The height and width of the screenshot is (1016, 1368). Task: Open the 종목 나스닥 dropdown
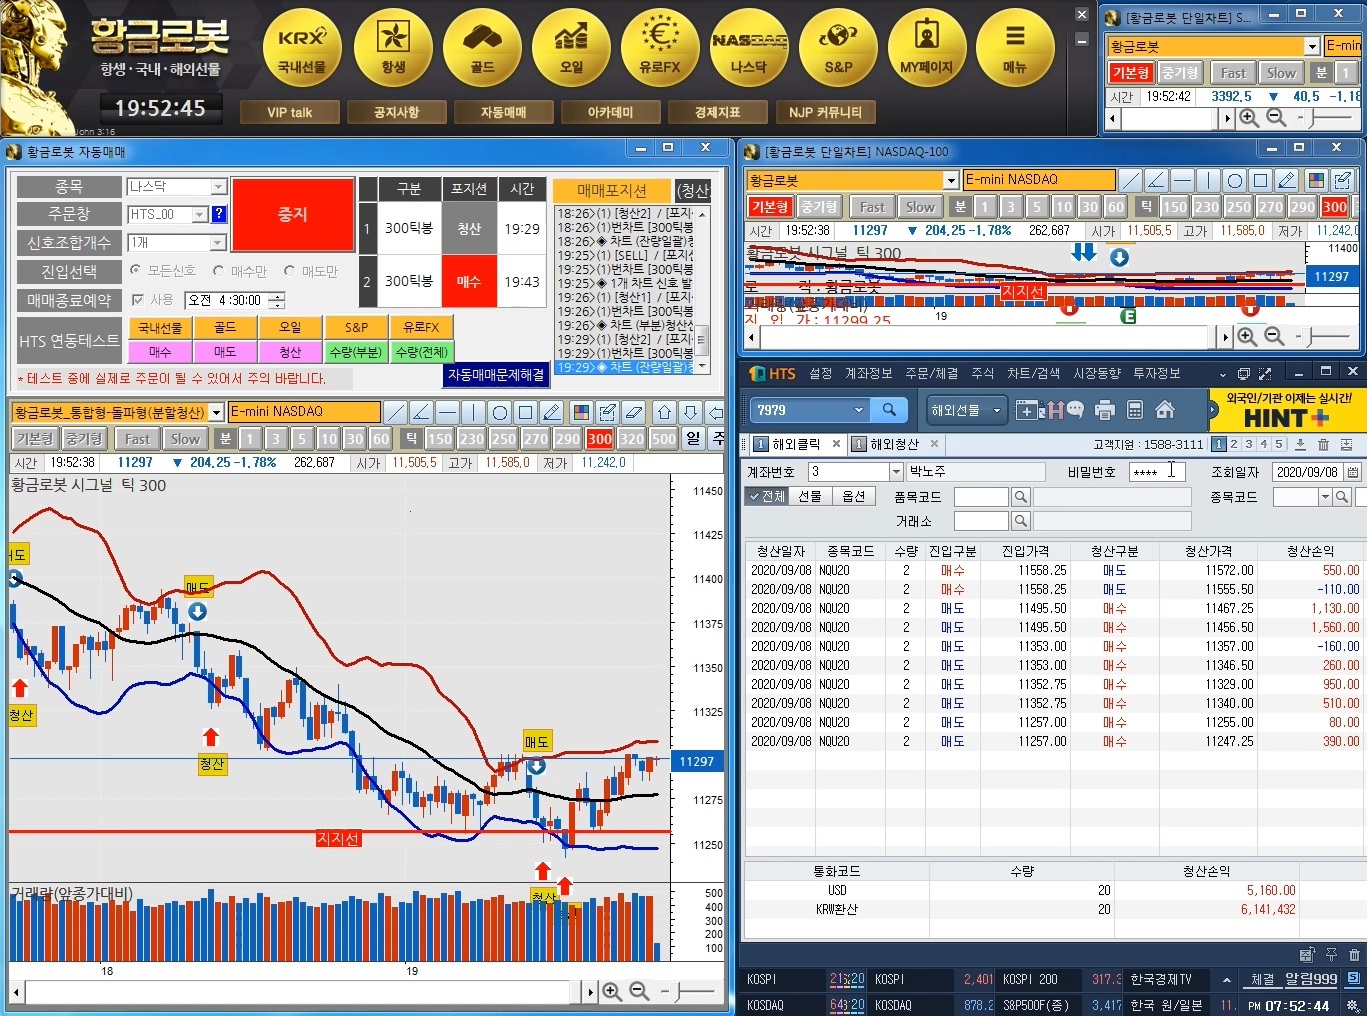coord(218,187)
